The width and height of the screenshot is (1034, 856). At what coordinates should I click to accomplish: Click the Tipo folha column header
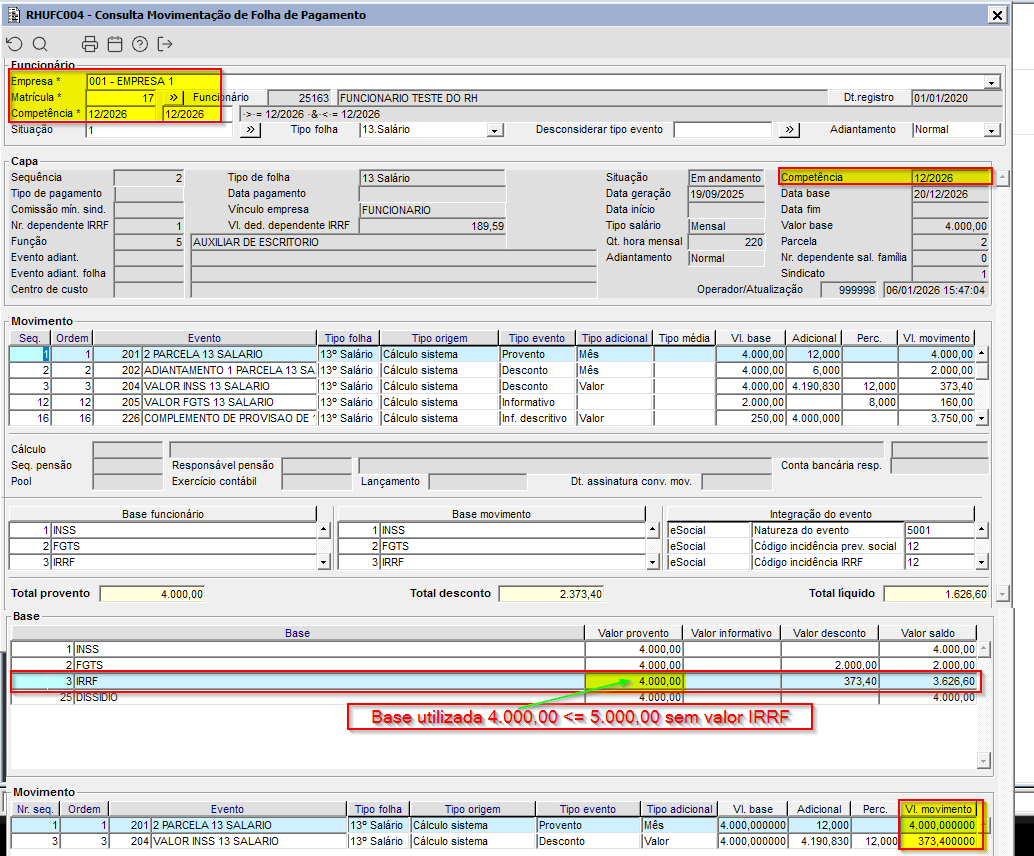[348, 338]
